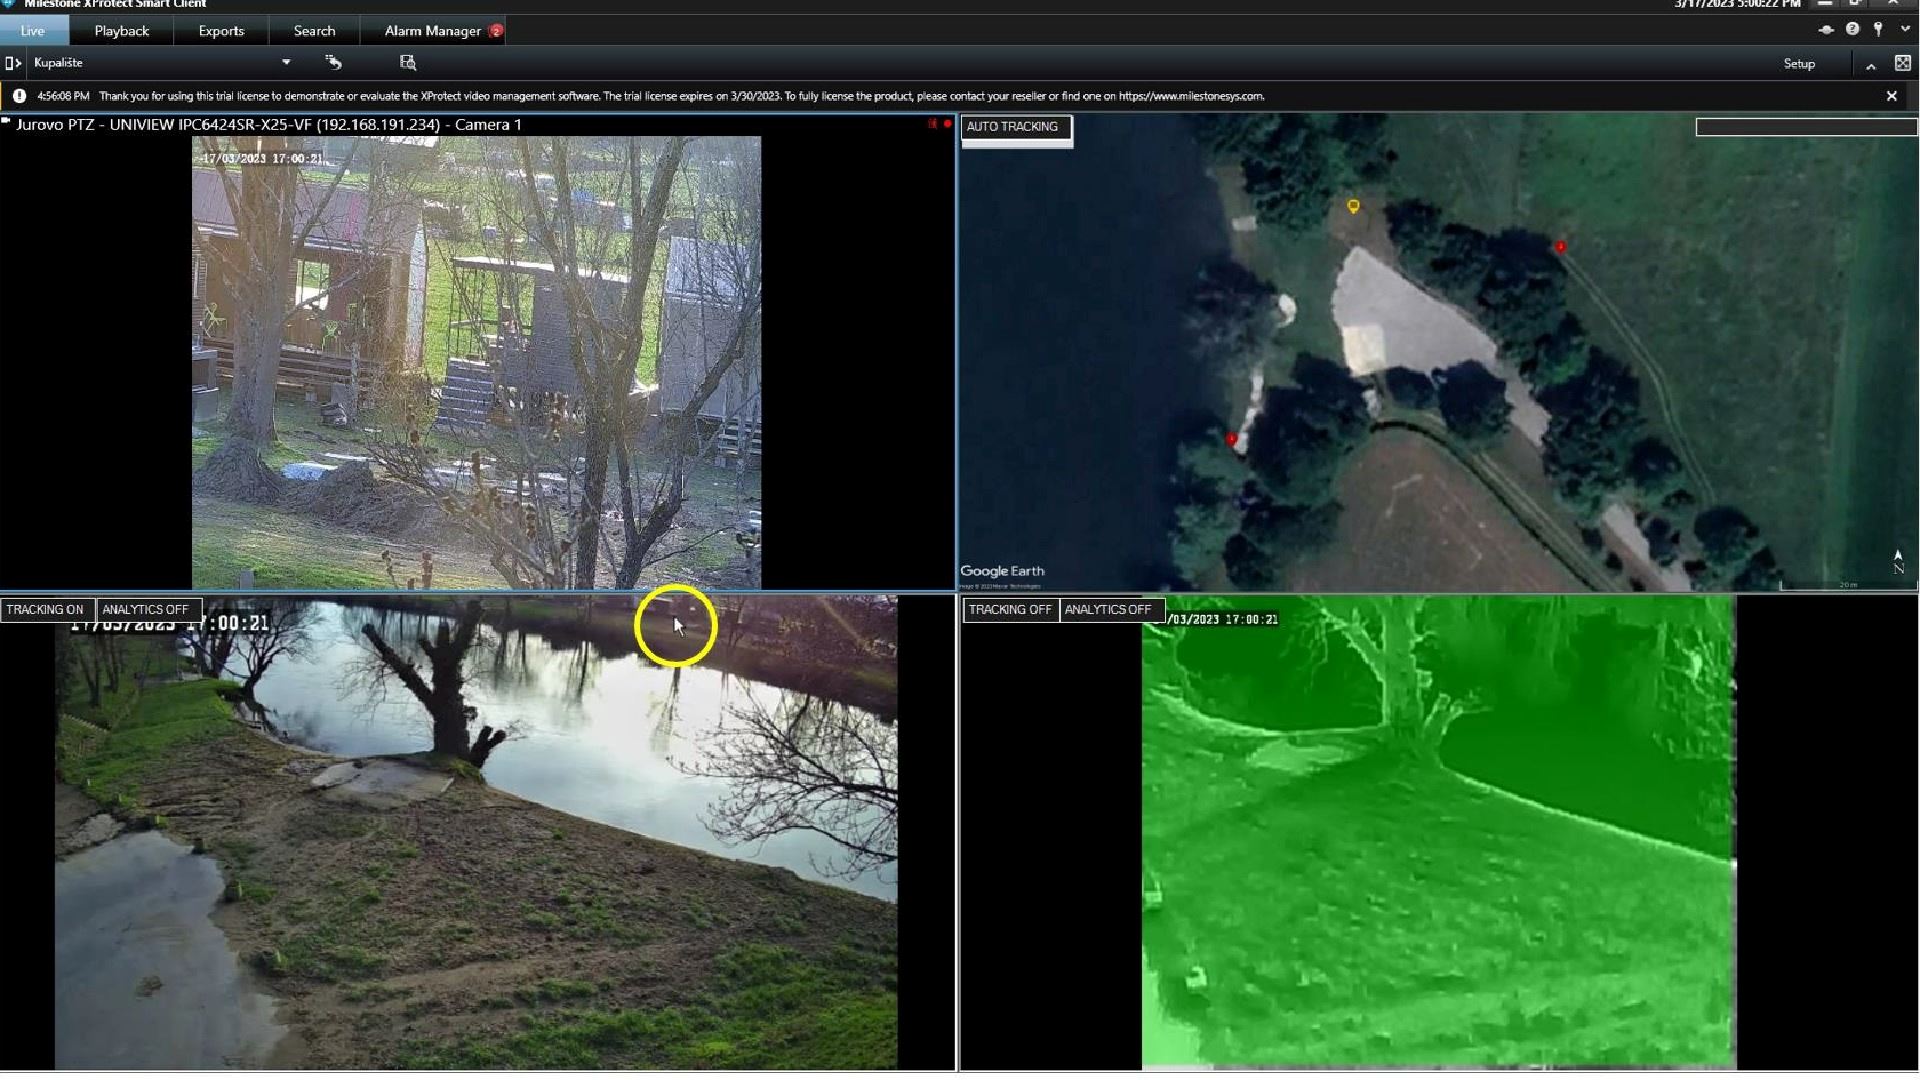Expand the top-right settings chevron menu

tap(1905, 29)
